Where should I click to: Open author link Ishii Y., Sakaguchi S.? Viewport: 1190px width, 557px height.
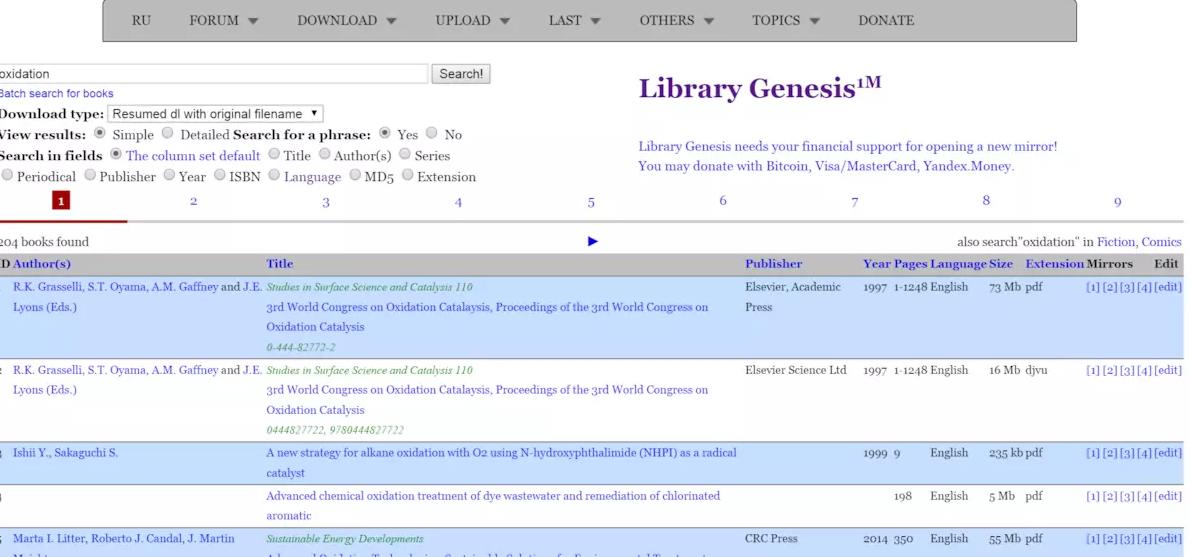tap(65, 453)
